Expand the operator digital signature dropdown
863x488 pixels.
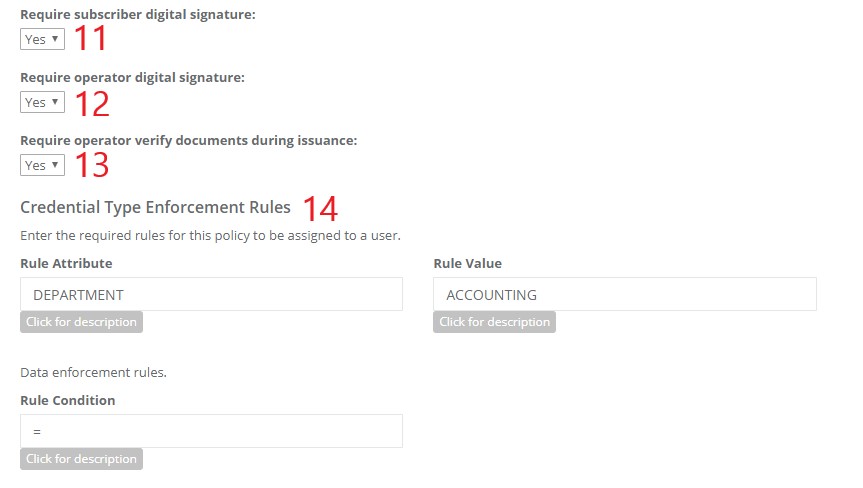click(42, 102)
